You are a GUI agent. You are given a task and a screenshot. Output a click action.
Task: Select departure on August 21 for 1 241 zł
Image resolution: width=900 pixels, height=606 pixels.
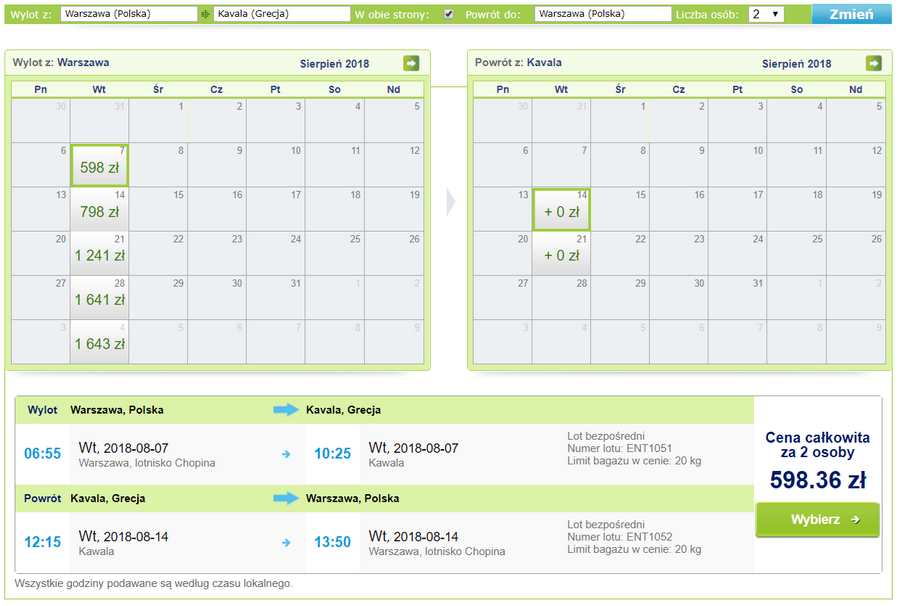[x=99, y=254]
